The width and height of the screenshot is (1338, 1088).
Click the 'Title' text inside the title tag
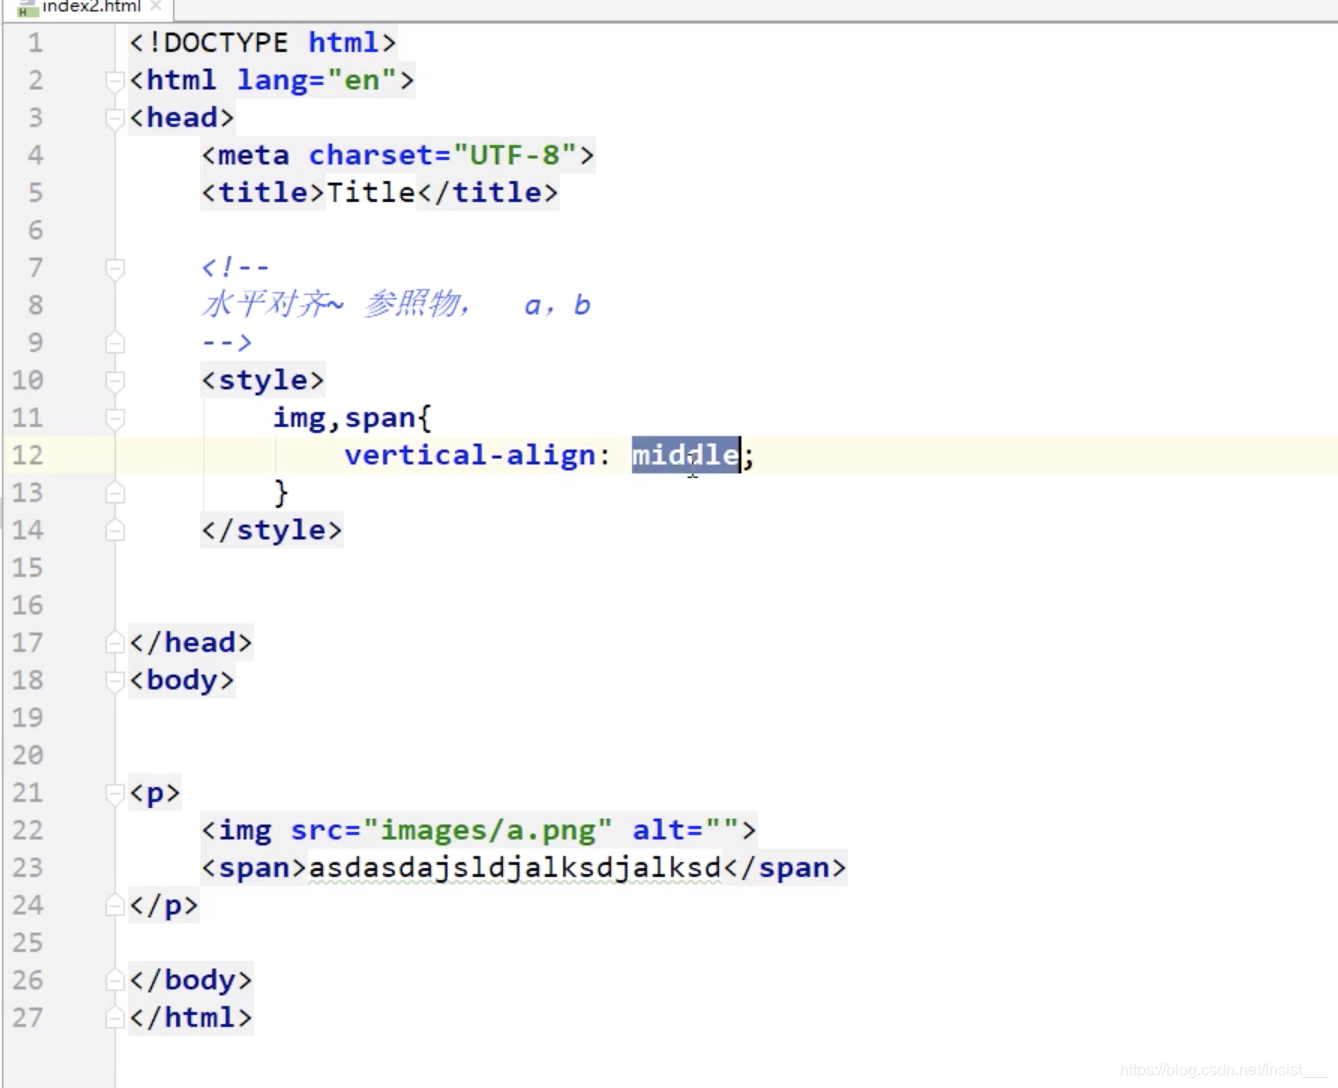coord(371,193)
